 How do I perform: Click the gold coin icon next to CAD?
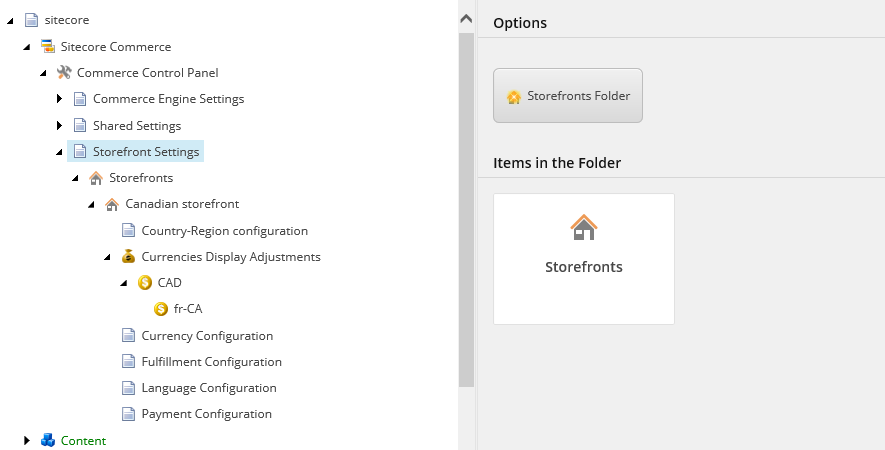[x=144, y=282]
